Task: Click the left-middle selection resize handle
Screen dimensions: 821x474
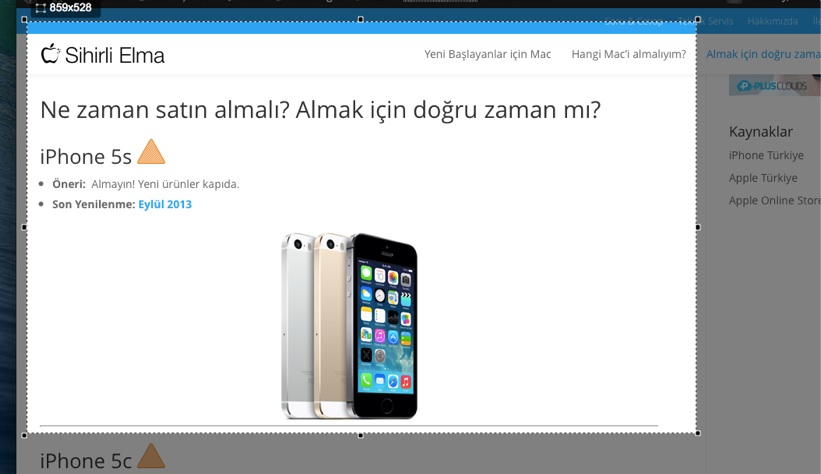Action: 25,227
